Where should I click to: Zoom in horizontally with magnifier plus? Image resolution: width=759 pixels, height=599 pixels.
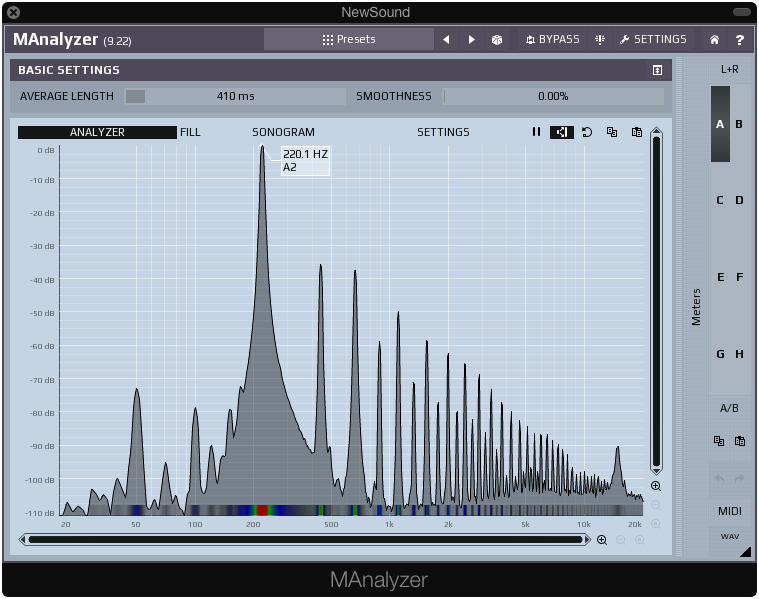(x=602, y=540)
